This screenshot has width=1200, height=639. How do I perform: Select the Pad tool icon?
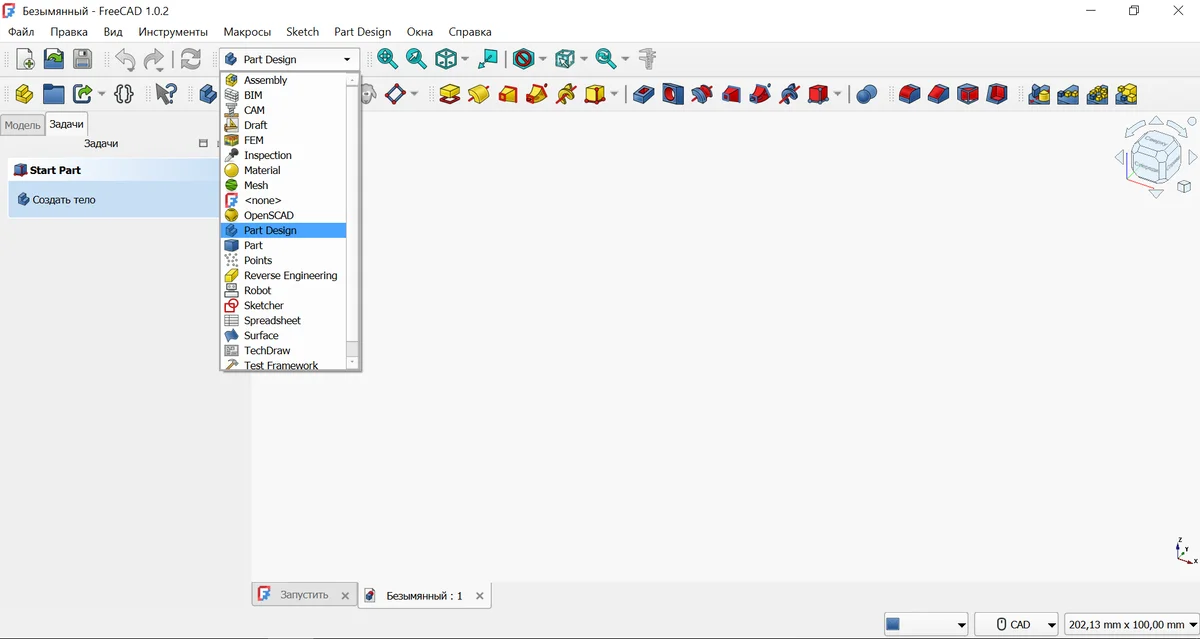pyautogui.click(x=450, y=94)
